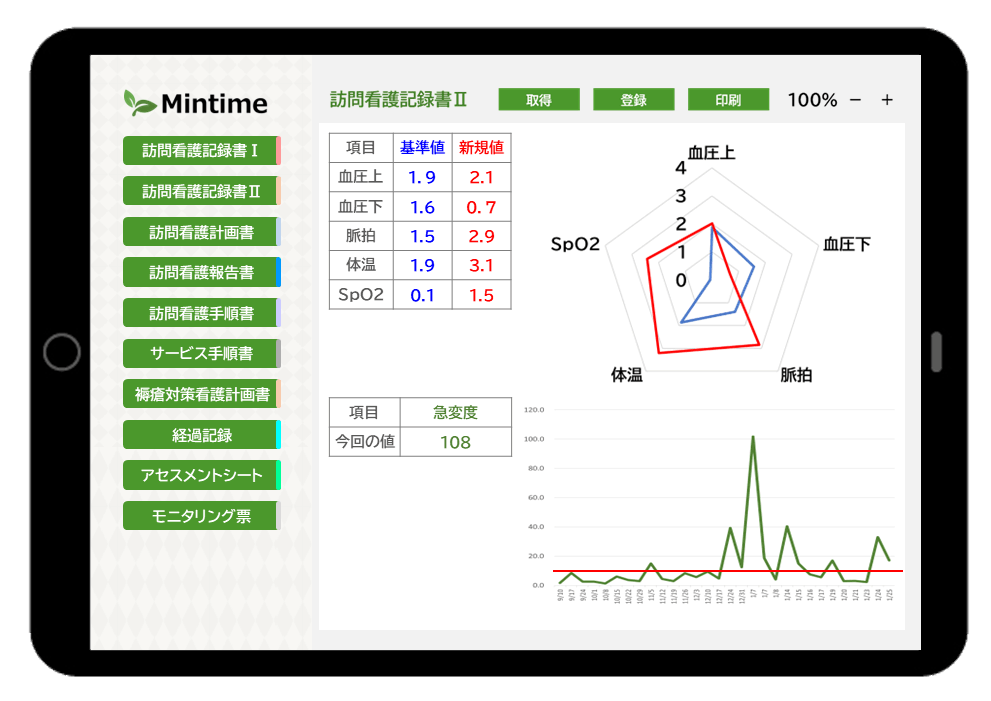This screenshot has width=991, height=701.
Task: Open 褥瘡対策看護計画書
Action: click(x=200, y=394)
